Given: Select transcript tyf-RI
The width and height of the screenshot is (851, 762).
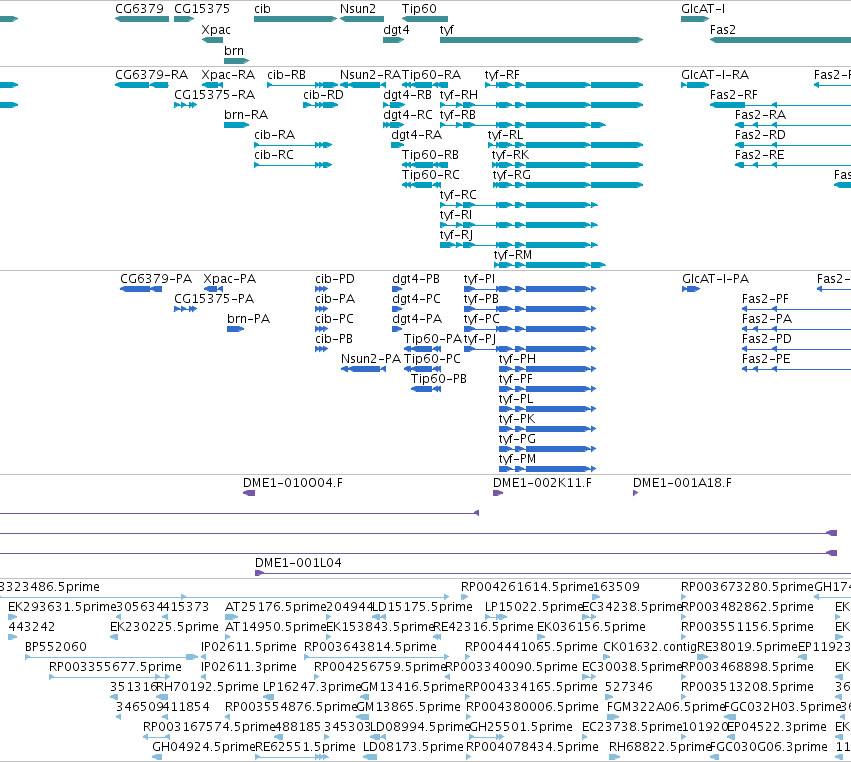Looking at the screenshot, I should pyautogui.click(x=519, y=225).
